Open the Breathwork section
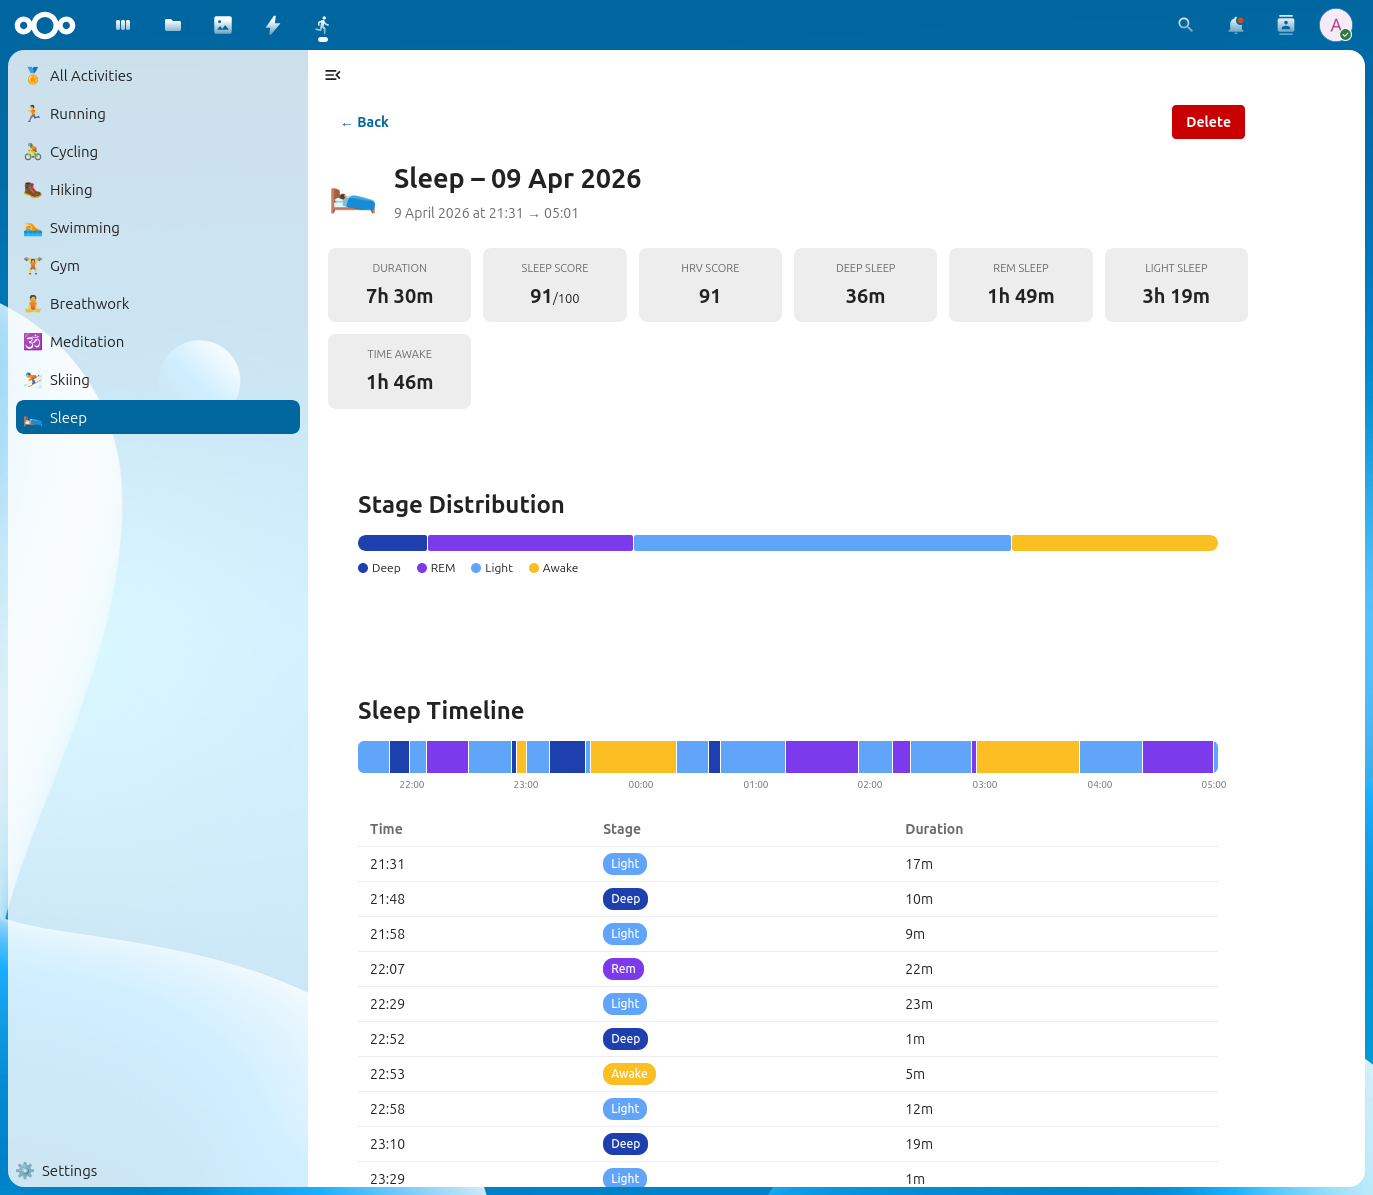This screenshot has height=1195, width=1373. (89, 303)
